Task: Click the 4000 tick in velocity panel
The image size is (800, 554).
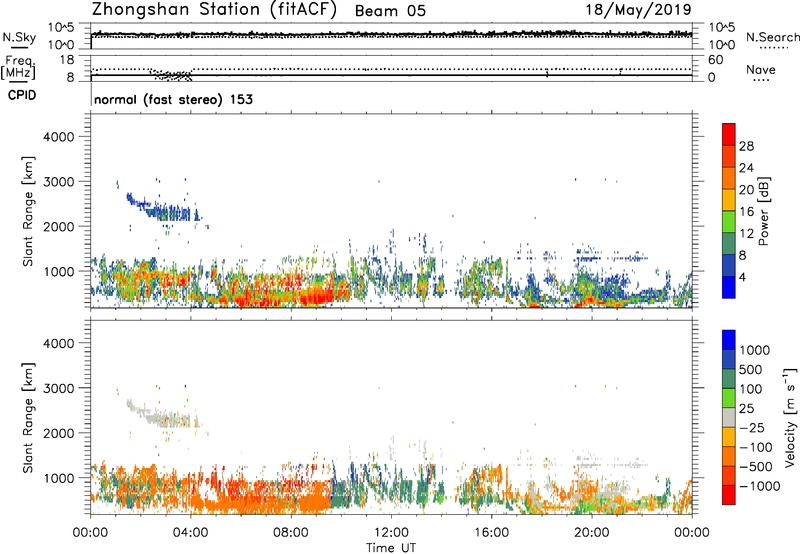Action: tap(59, 343)
